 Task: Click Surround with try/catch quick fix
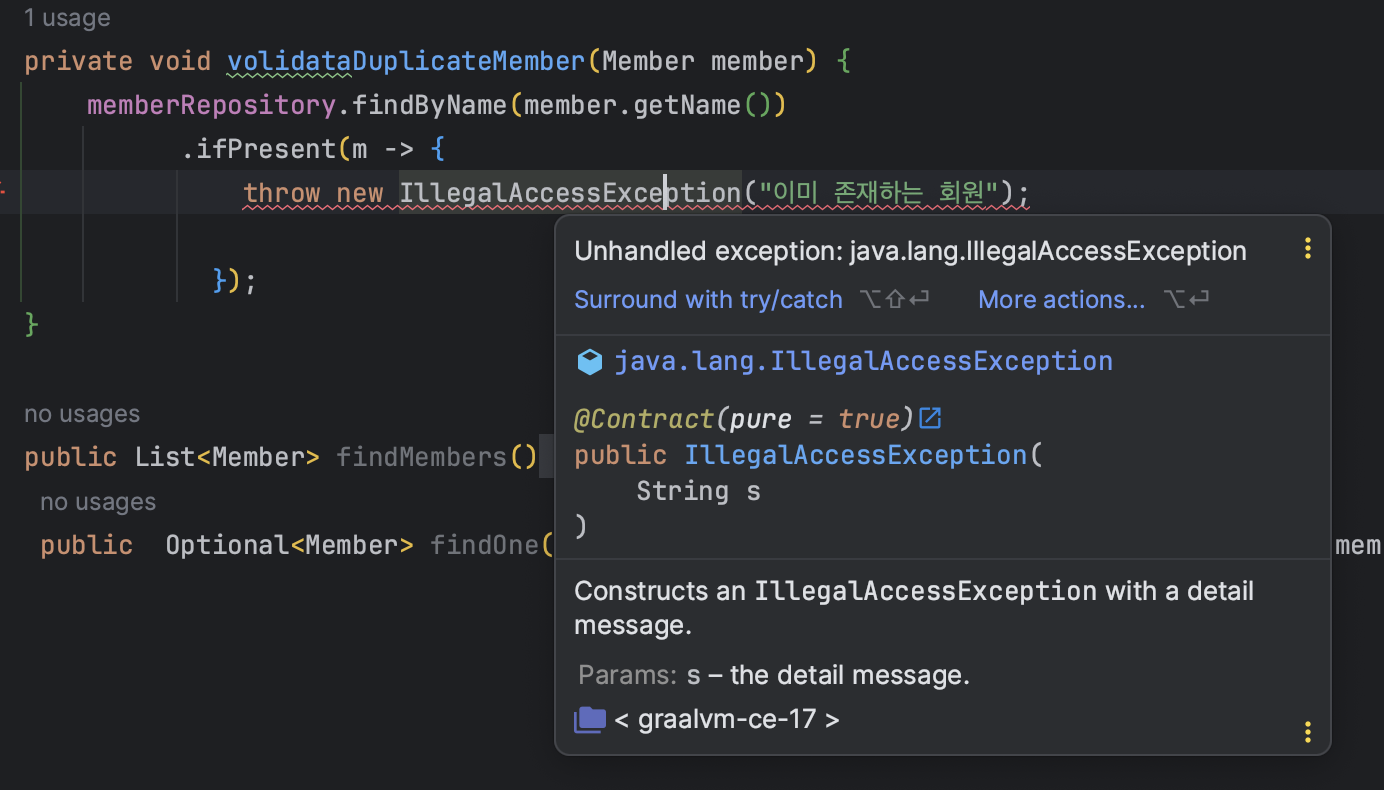(x=708, y=299)
